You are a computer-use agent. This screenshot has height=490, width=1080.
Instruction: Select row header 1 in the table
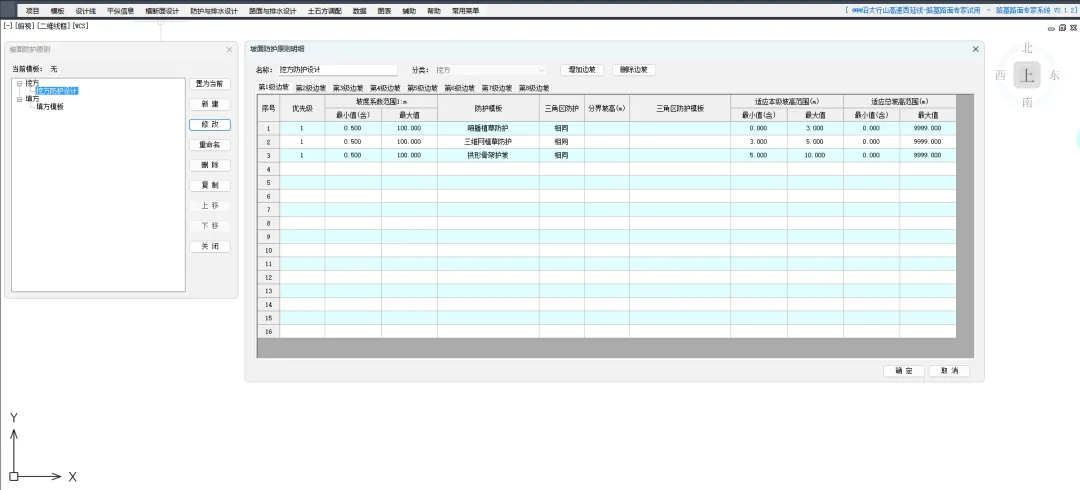268,129
